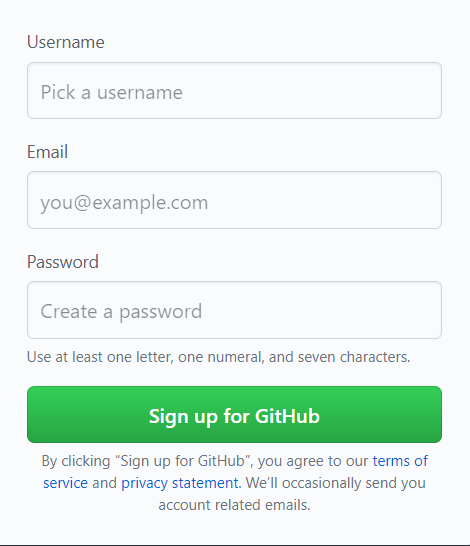470x546 pixels.
Task: Click the Password label text
Action: click(63, 262)
